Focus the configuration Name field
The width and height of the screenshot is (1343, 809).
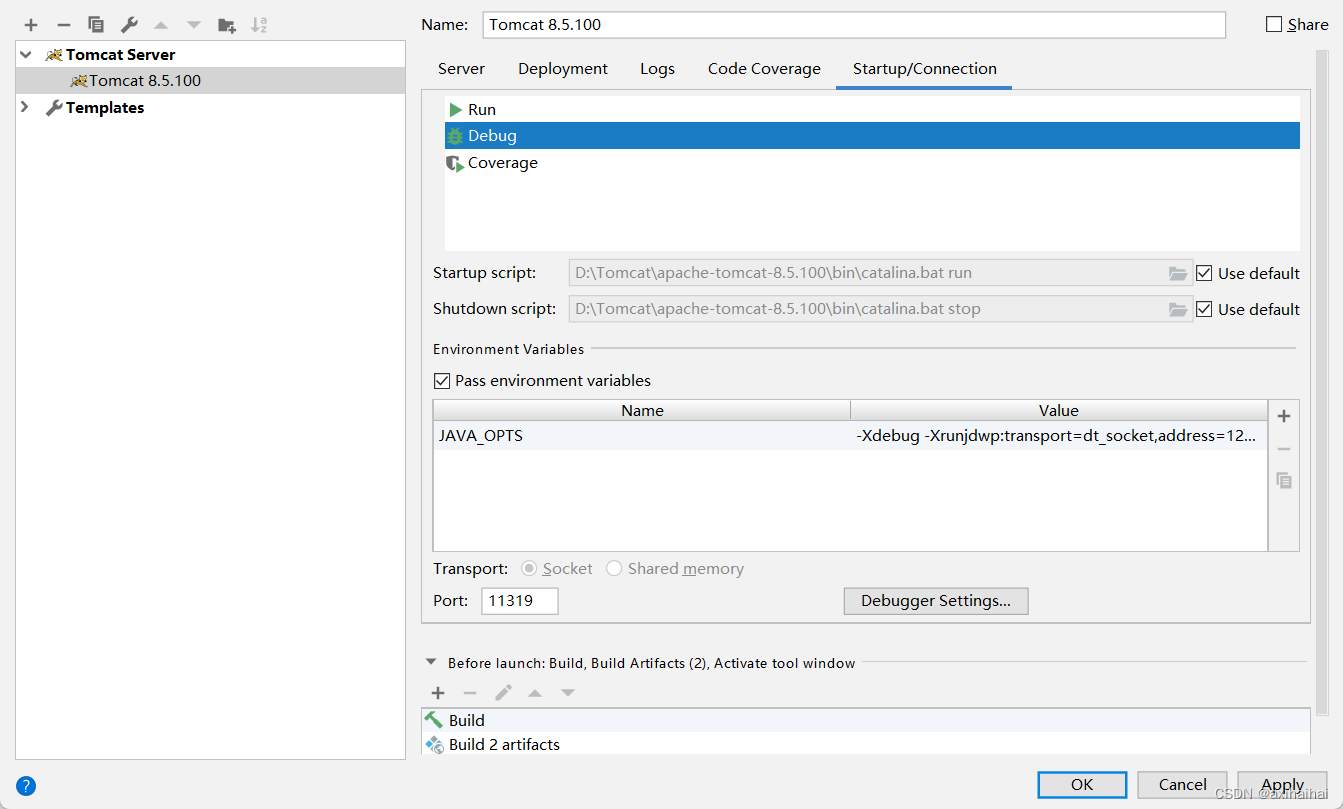click(854, 25)
